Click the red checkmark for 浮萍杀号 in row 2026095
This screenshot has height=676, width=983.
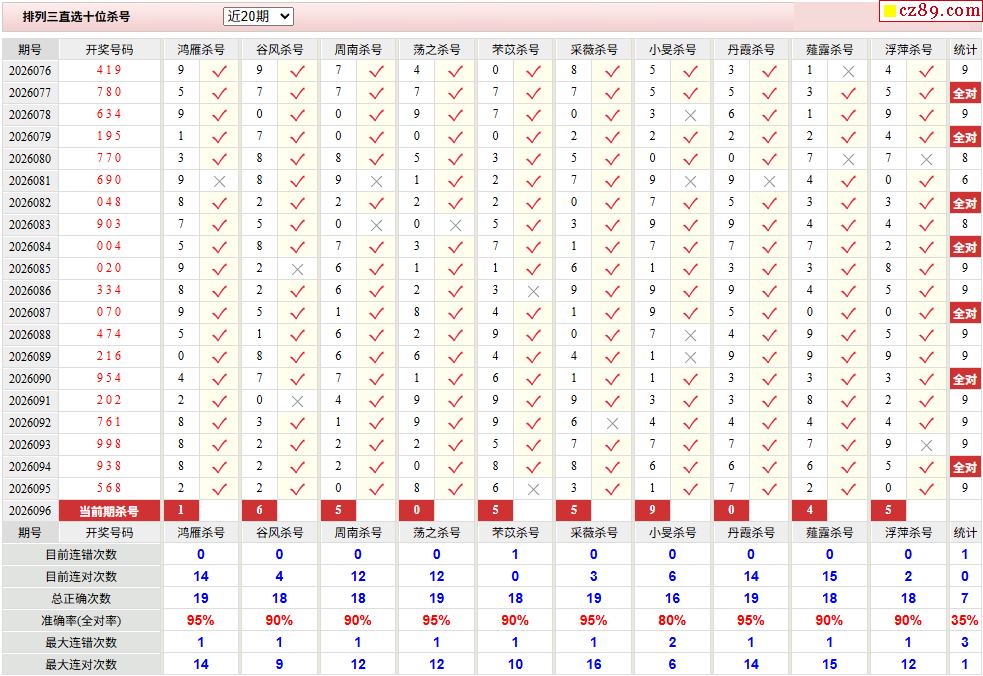(927, 489)
